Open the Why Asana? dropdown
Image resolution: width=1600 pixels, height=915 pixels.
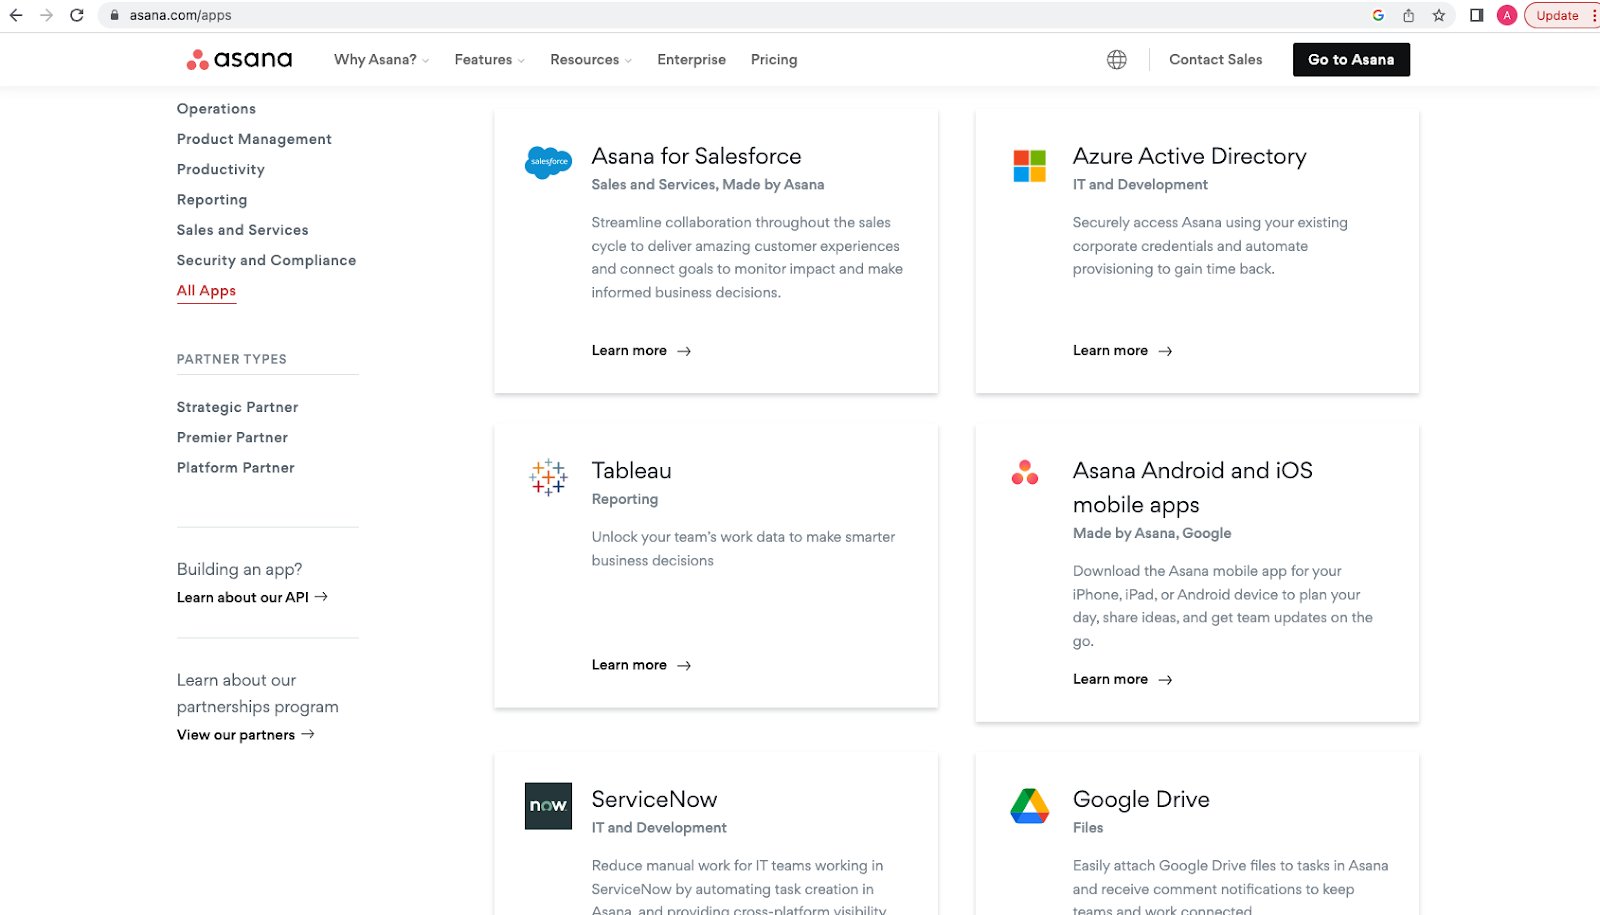tap(375, 60)
